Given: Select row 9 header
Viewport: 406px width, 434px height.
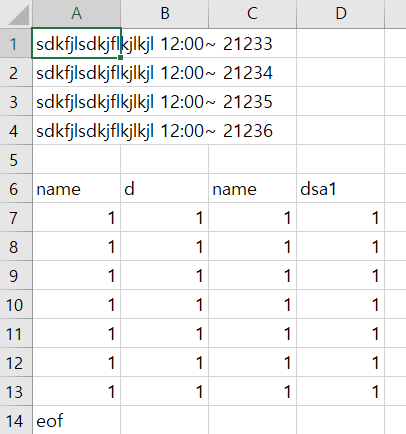Looking at the screenshot, I should 16,275.
